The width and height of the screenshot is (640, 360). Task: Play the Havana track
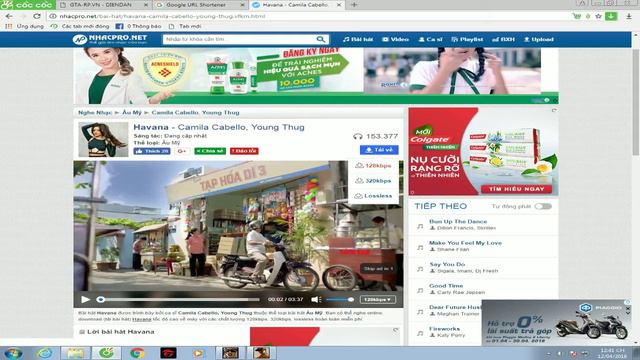point(85,300)
